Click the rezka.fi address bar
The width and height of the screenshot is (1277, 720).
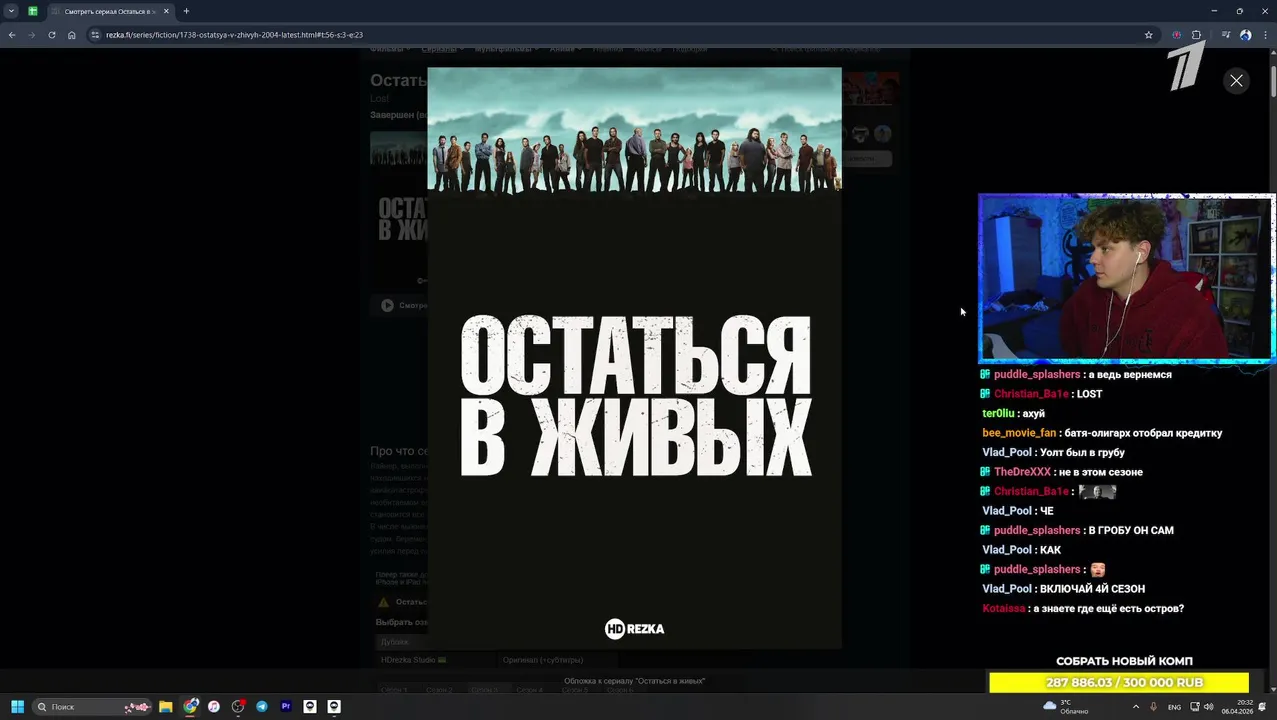pyautogui.click(x=620, y=35)
